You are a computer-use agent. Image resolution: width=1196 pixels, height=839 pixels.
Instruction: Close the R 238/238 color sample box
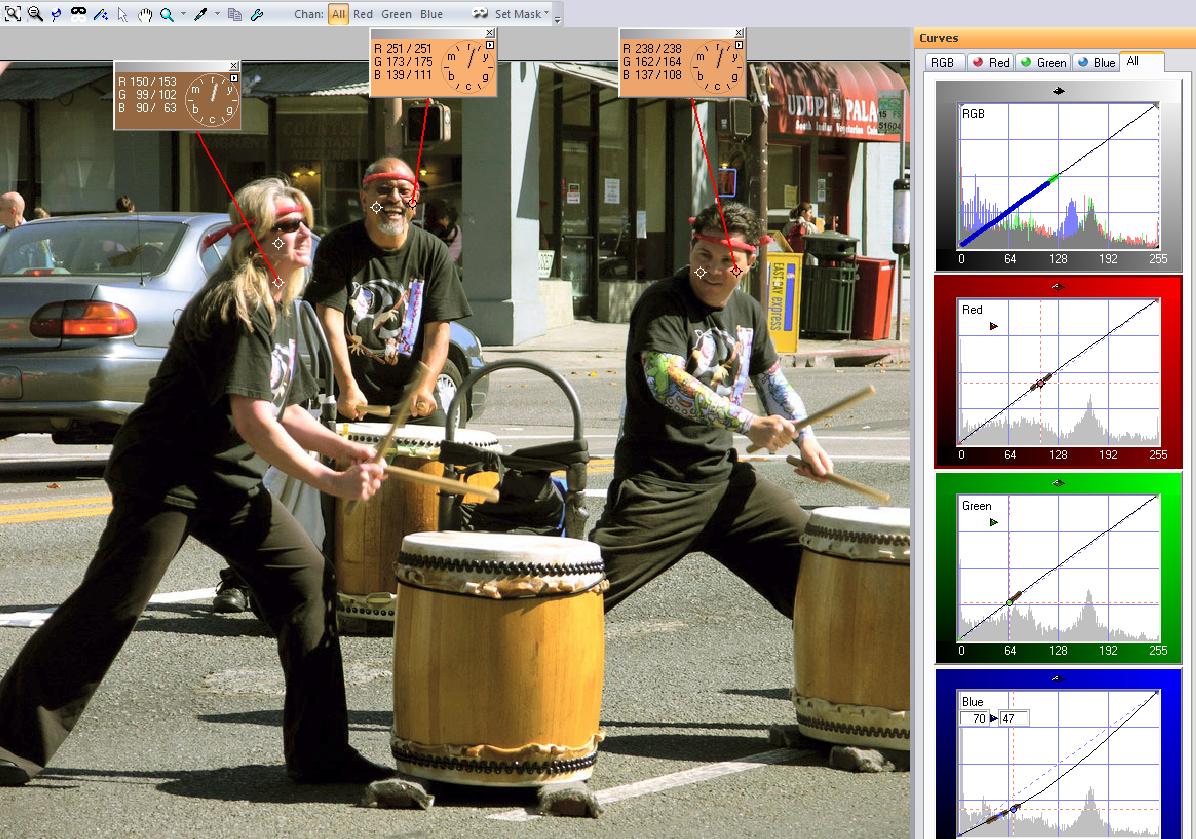[738, 33]
